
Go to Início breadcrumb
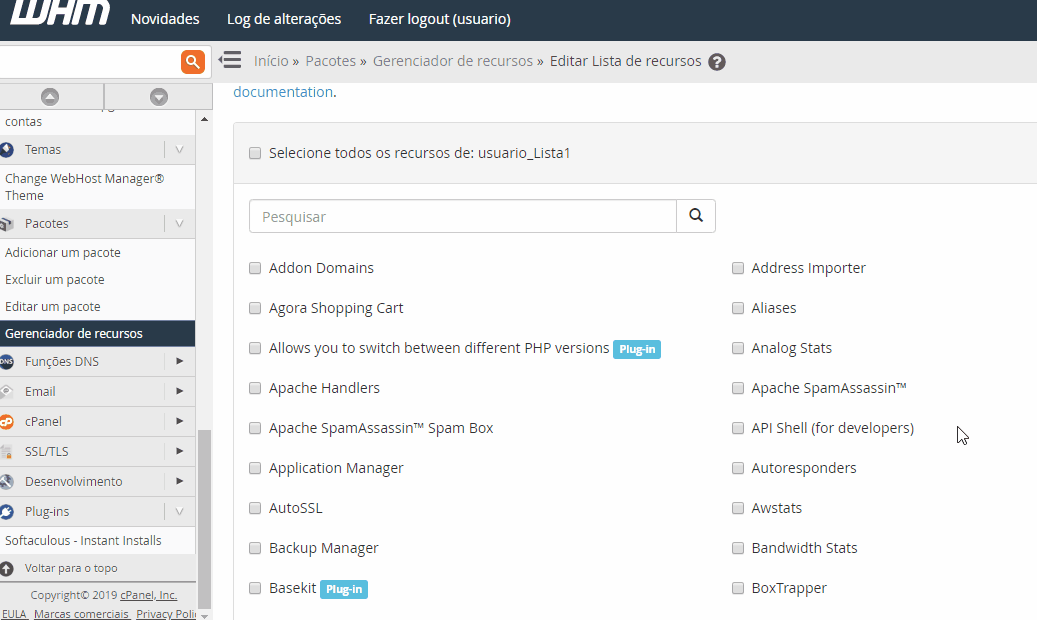tap(271, 61)
